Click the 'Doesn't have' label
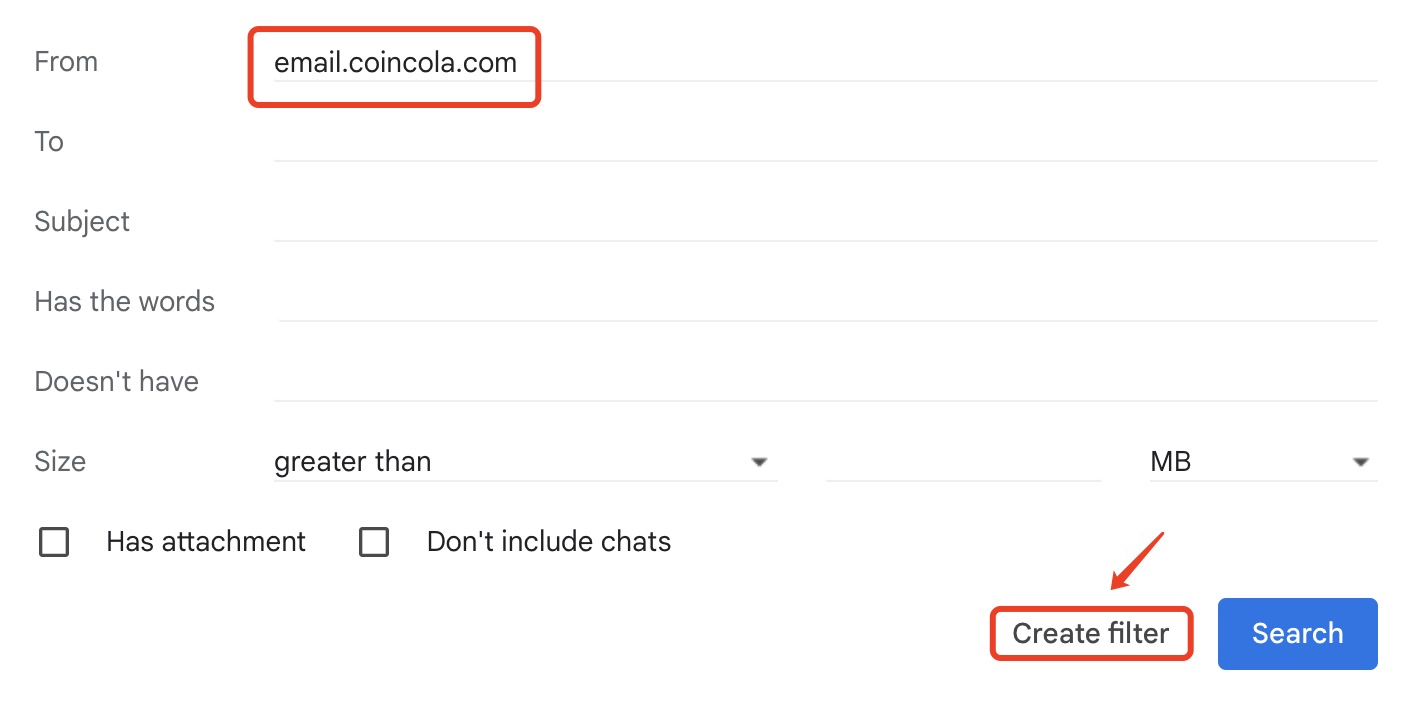 pyautogui.click(x=116, y=382)
